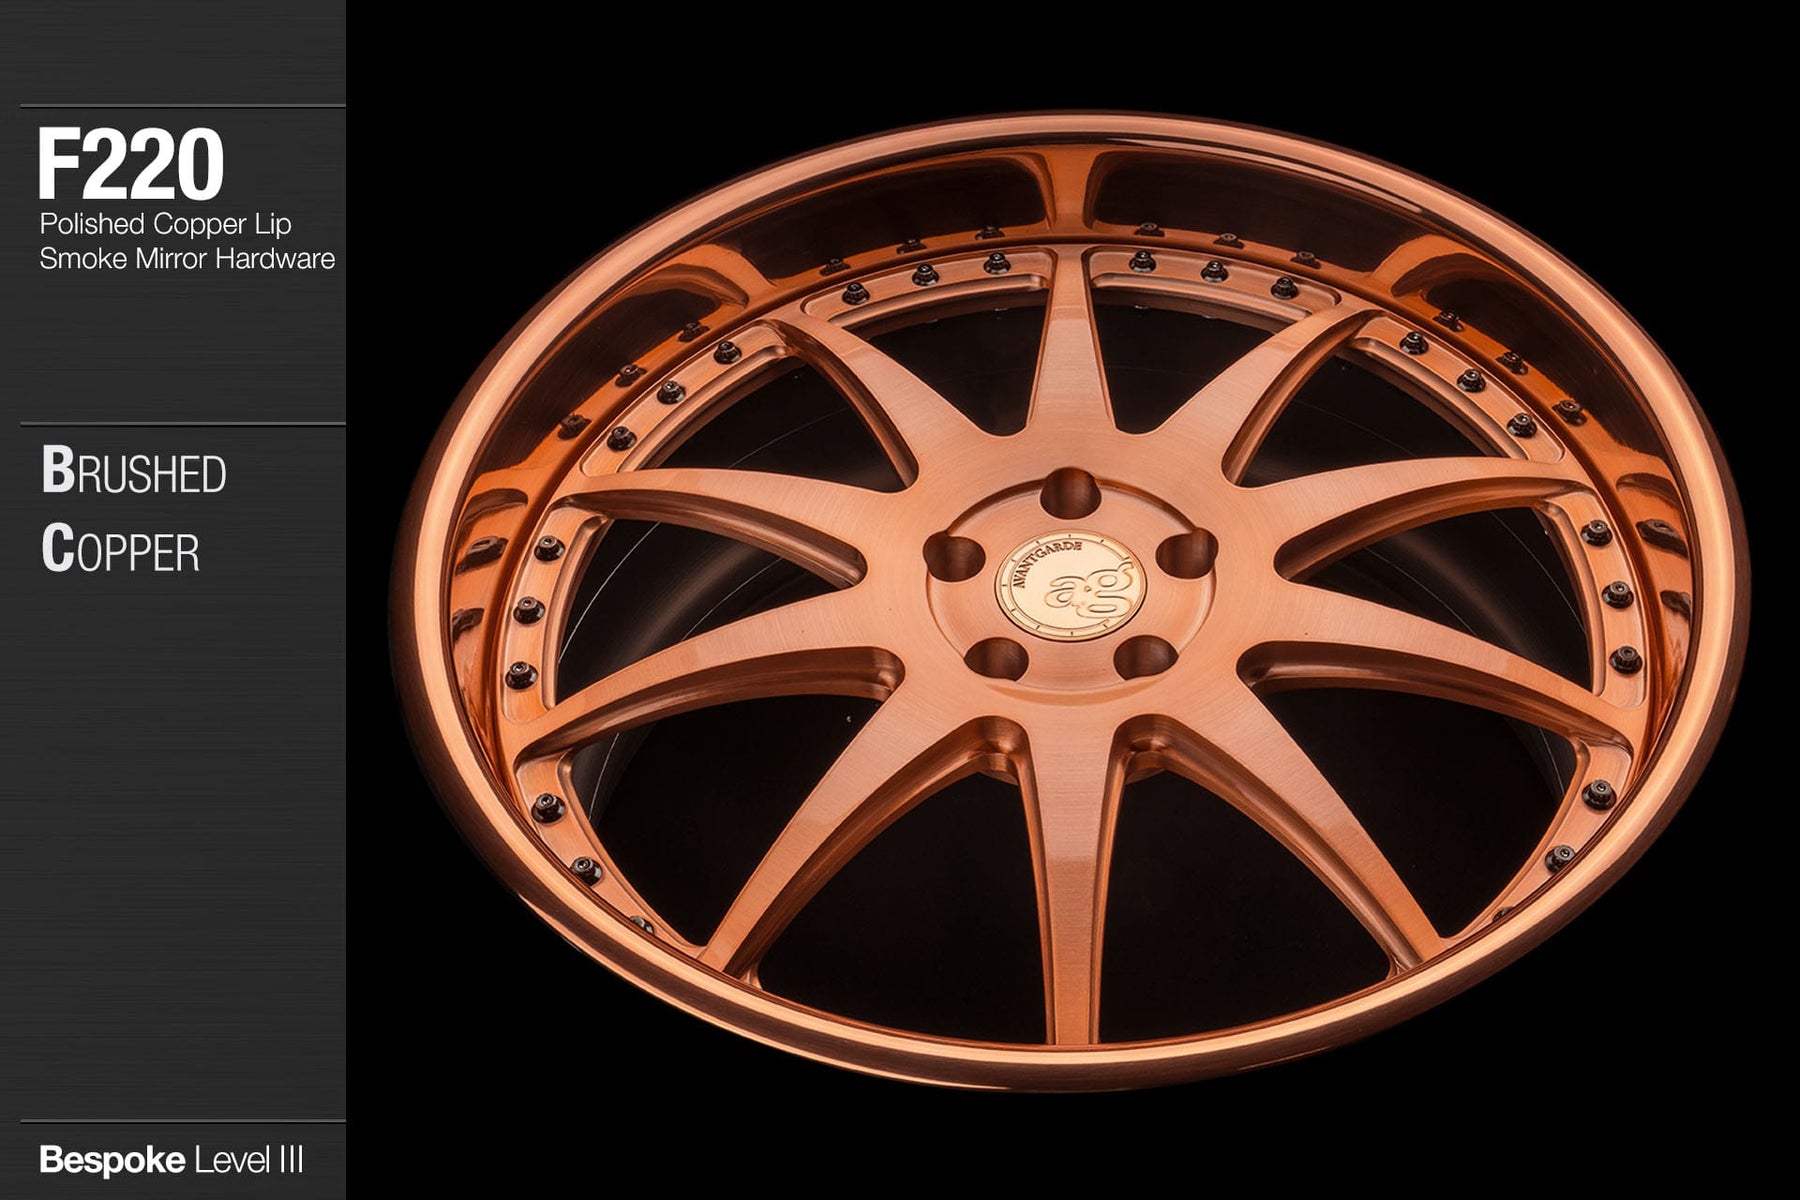
Task: Click the rightmost lug hole on hub
Action: pos(1191,550)
